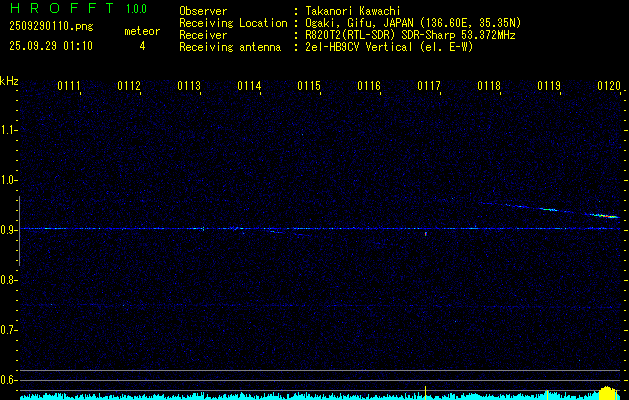Click the 1.0 kHz axis label
629x400 pixels.
(8, 180)
